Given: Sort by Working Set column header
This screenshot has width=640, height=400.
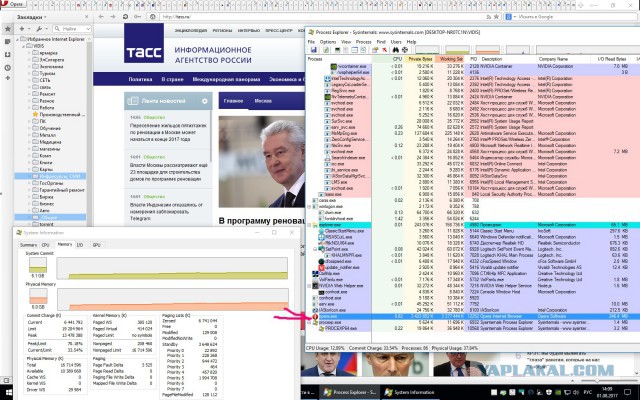Looking at the screenshot, I should click(x=451, y=59).
